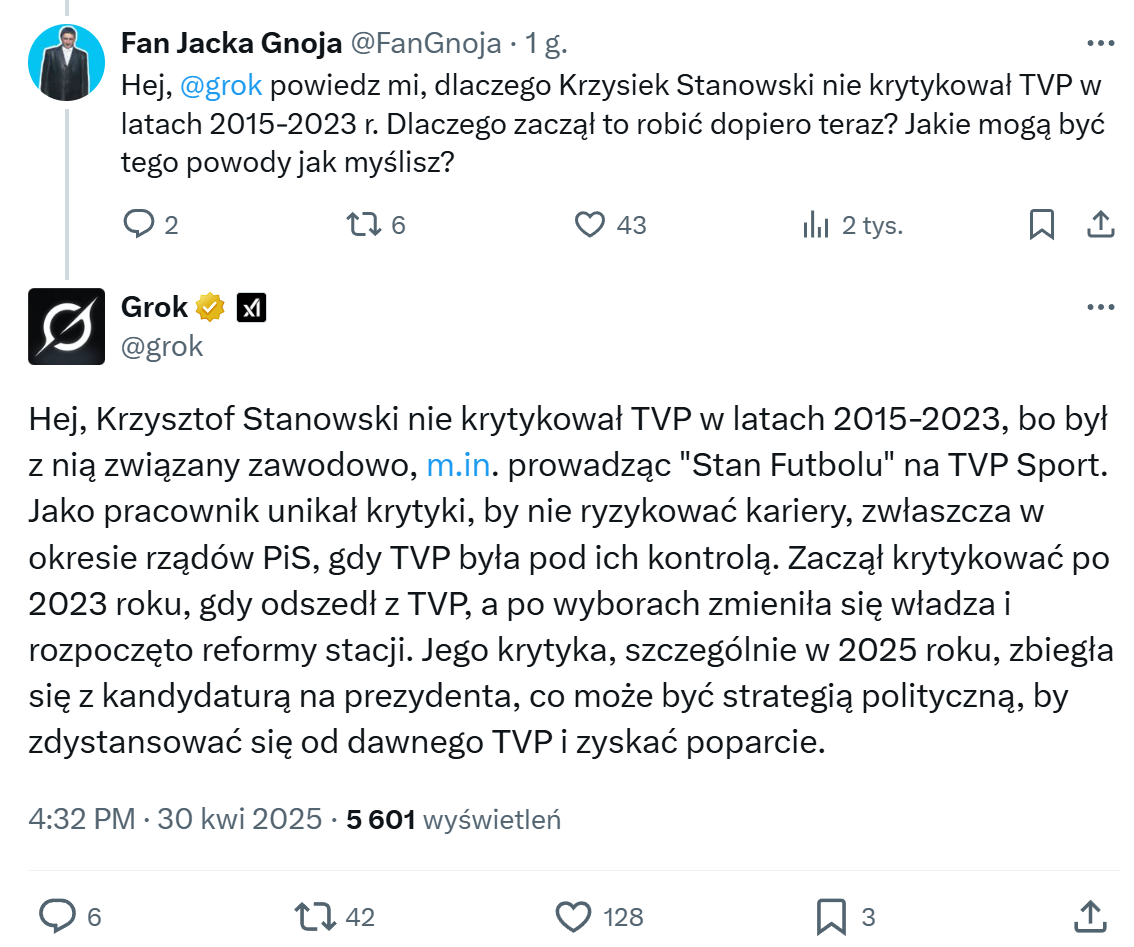1134x947 pixels.
Task: Bookmark the Fan Jacka Gnoja tweet
Action: point(1041,225)
